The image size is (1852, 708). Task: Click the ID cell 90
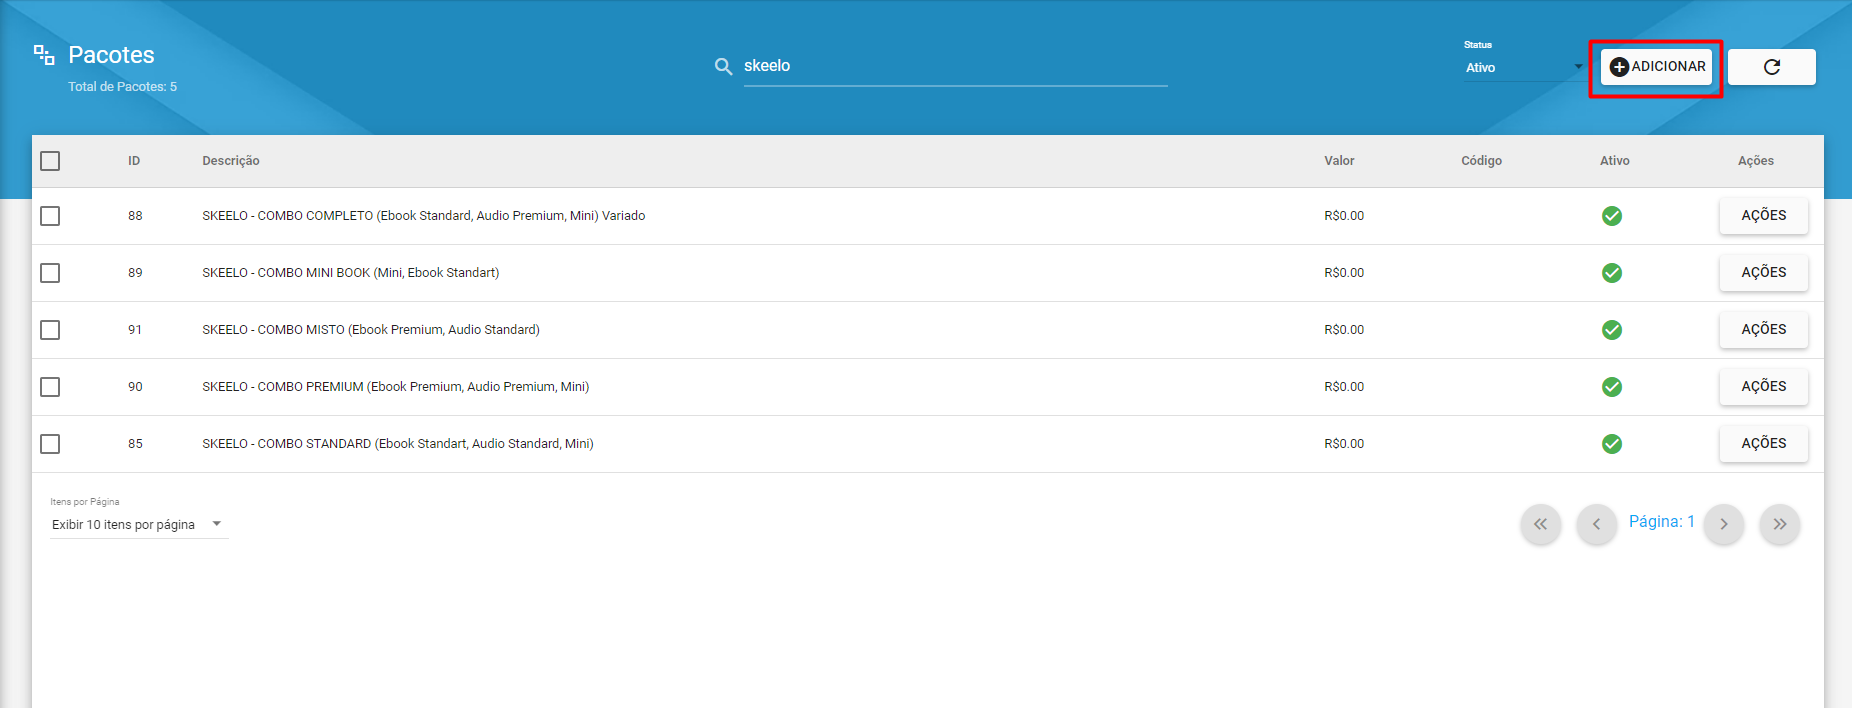(135, 387)
